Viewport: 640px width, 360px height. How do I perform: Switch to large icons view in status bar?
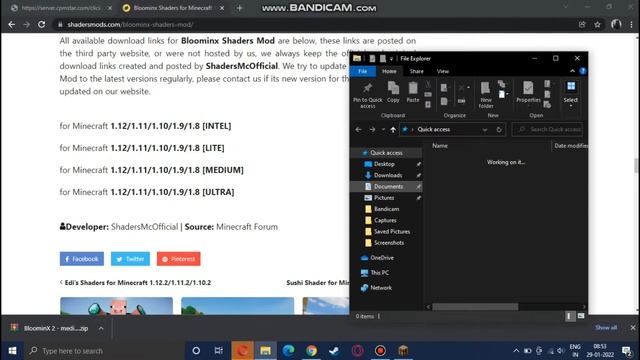pyautogui.click(x=581, y=316)
